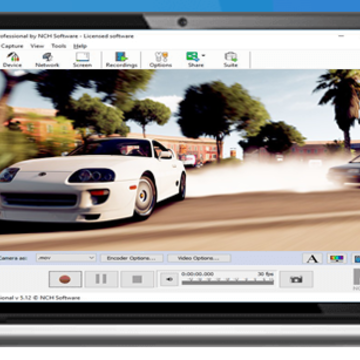
Task: Open the Options toolbar button
Action: pyautogui.click(x=161, y=60)
